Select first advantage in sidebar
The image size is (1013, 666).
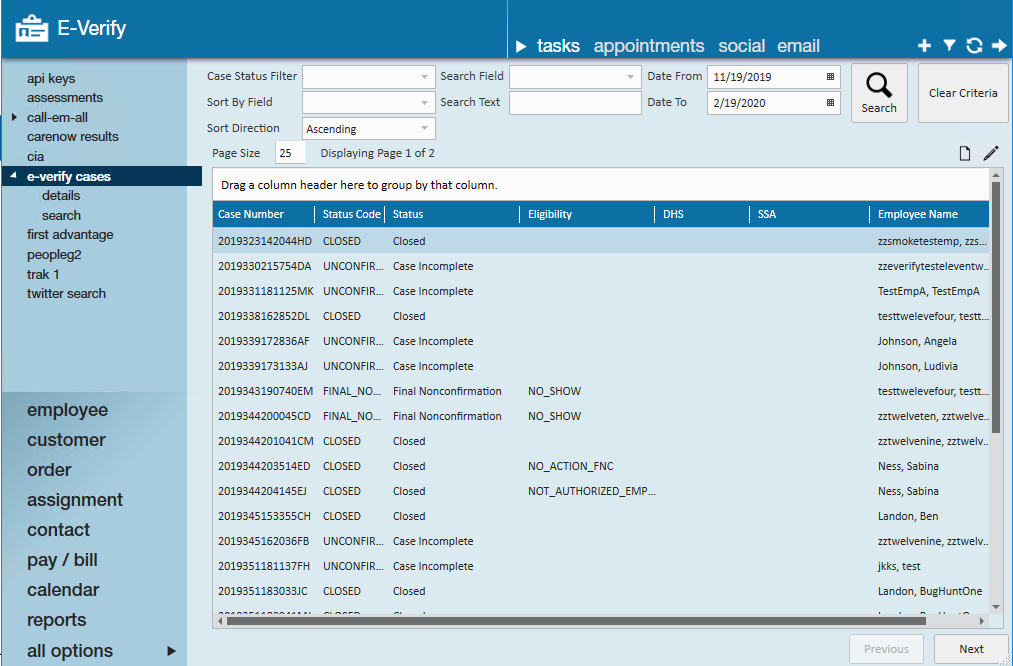point(70,234)
